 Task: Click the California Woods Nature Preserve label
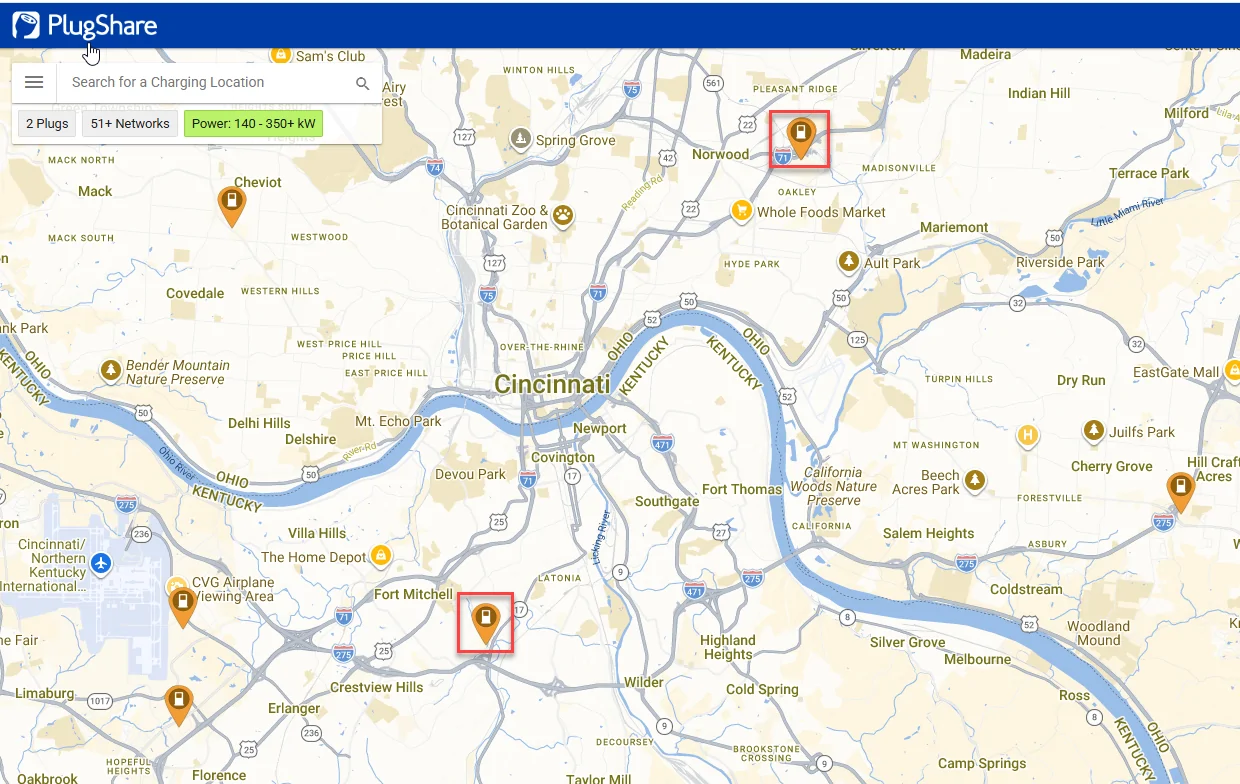833,486
